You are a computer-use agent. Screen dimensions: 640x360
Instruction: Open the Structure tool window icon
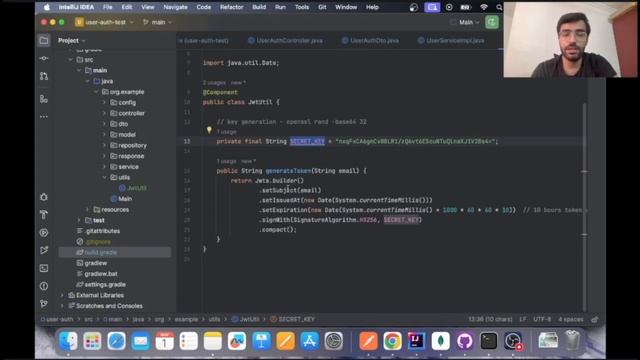tap(44, 99)
